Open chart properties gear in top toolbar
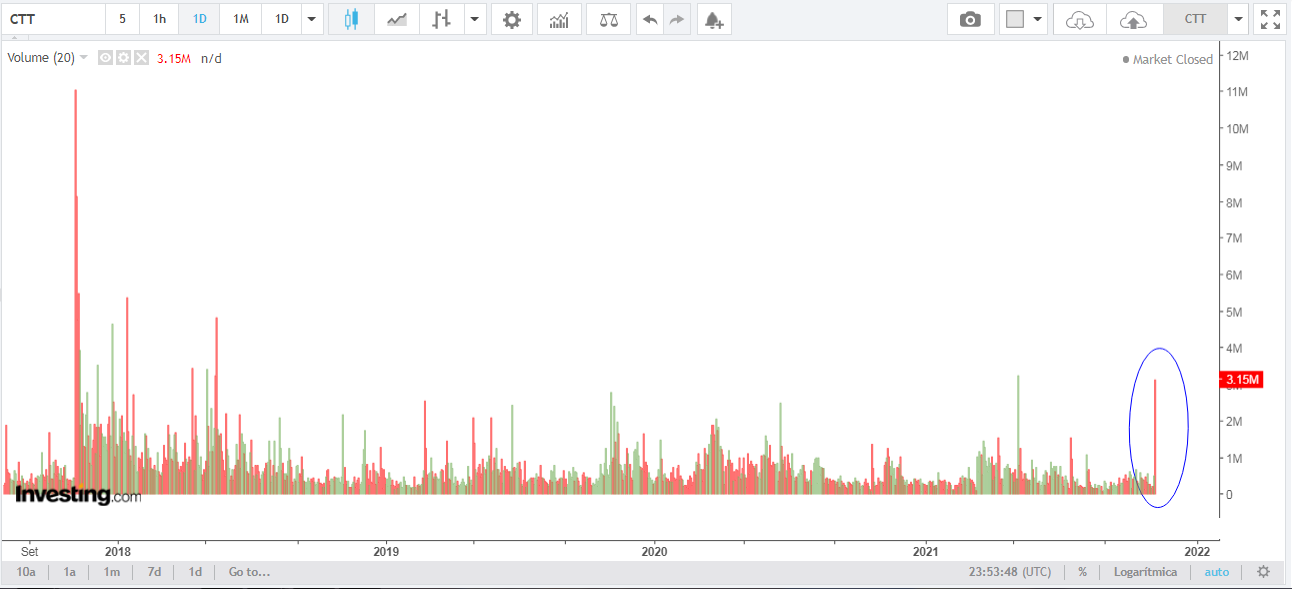 point(512,19)
